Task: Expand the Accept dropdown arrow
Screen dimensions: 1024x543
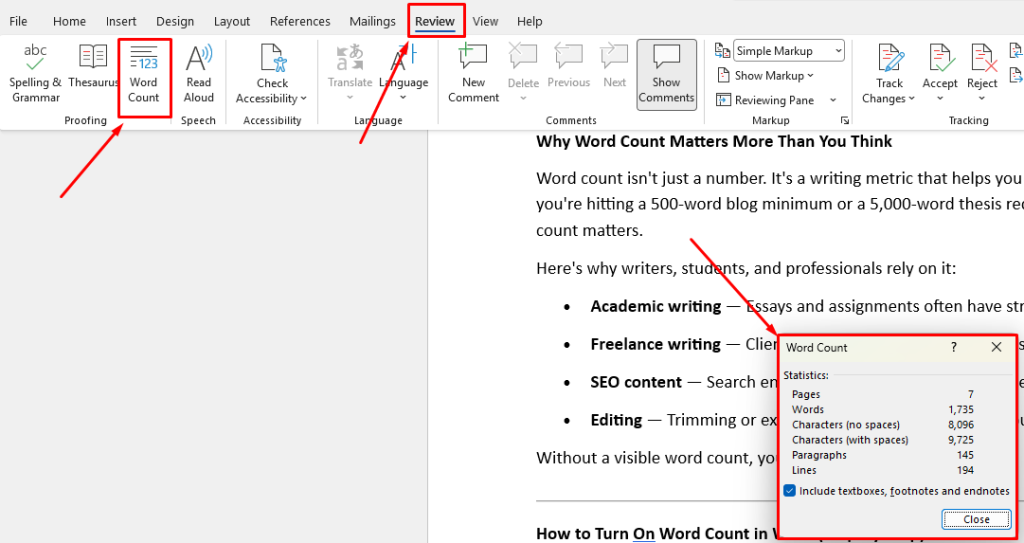Action: (x=940, y=98)
